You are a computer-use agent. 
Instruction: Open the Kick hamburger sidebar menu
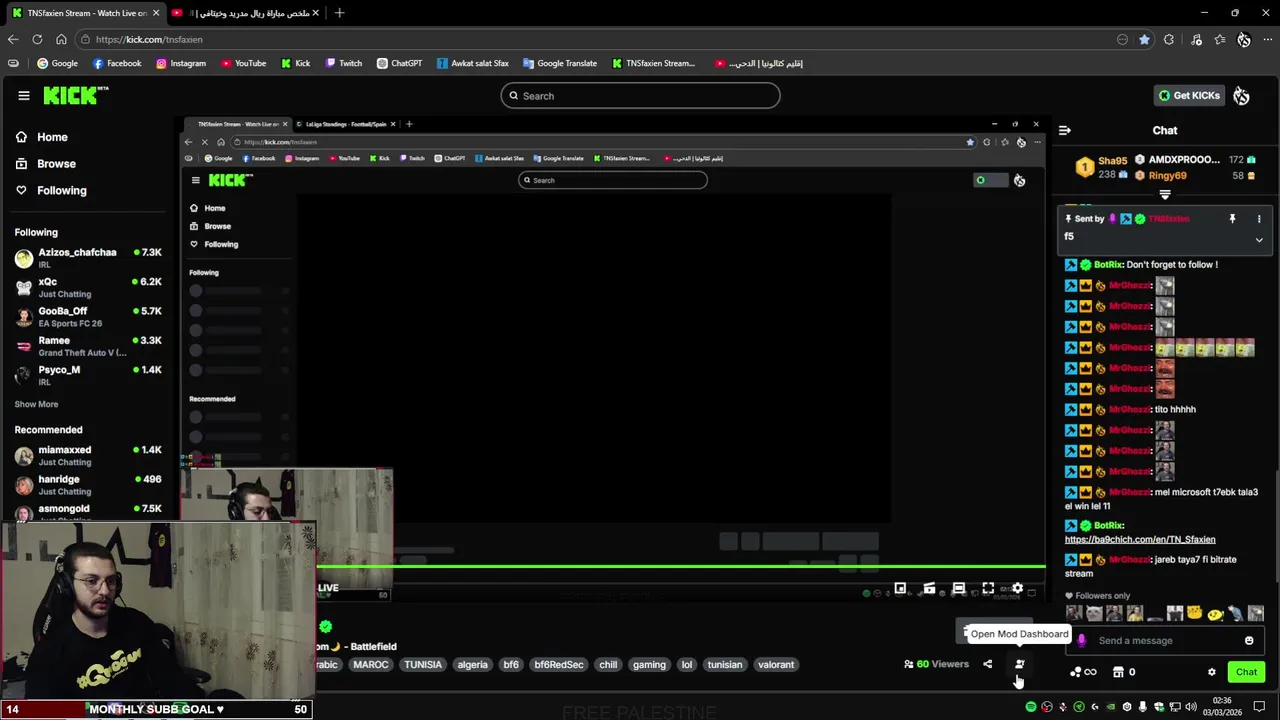point(24,95)
